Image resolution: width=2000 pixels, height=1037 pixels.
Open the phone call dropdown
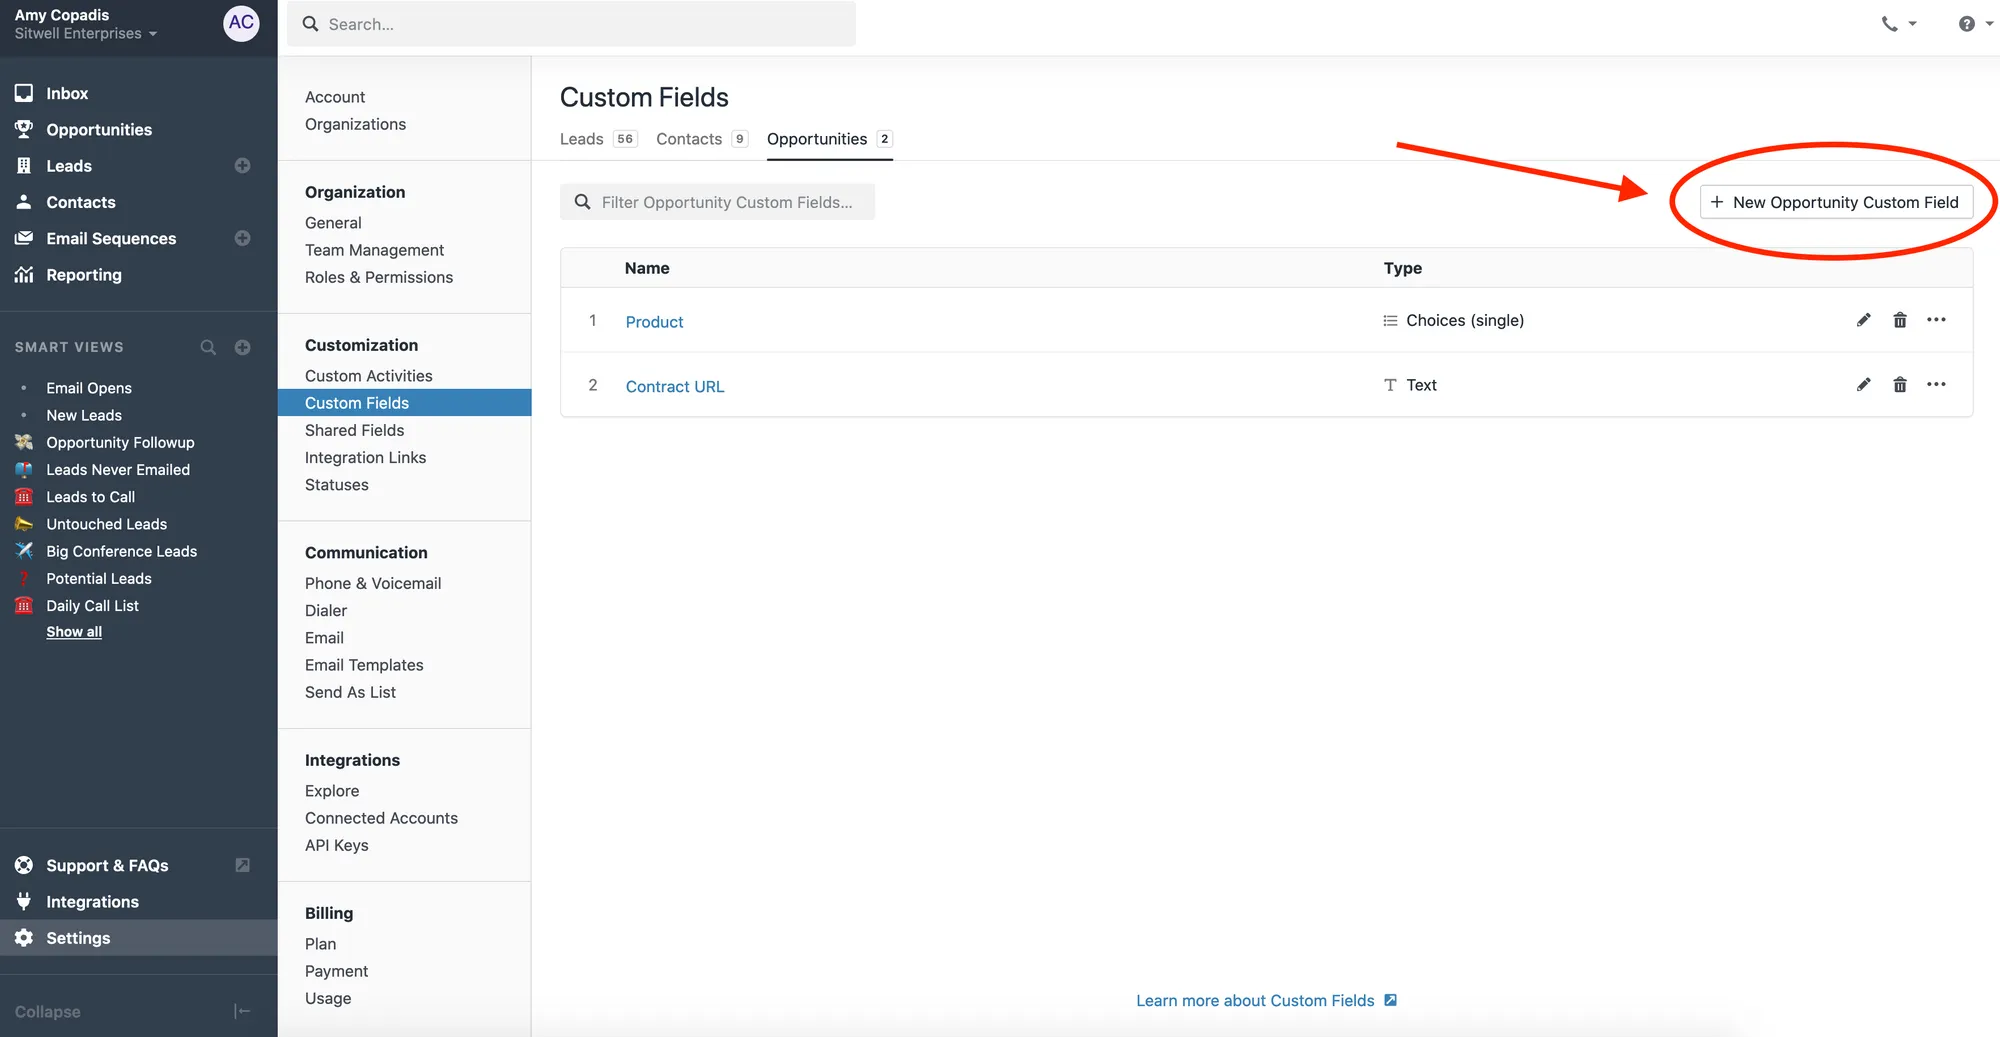click(x=1898, y=24)
